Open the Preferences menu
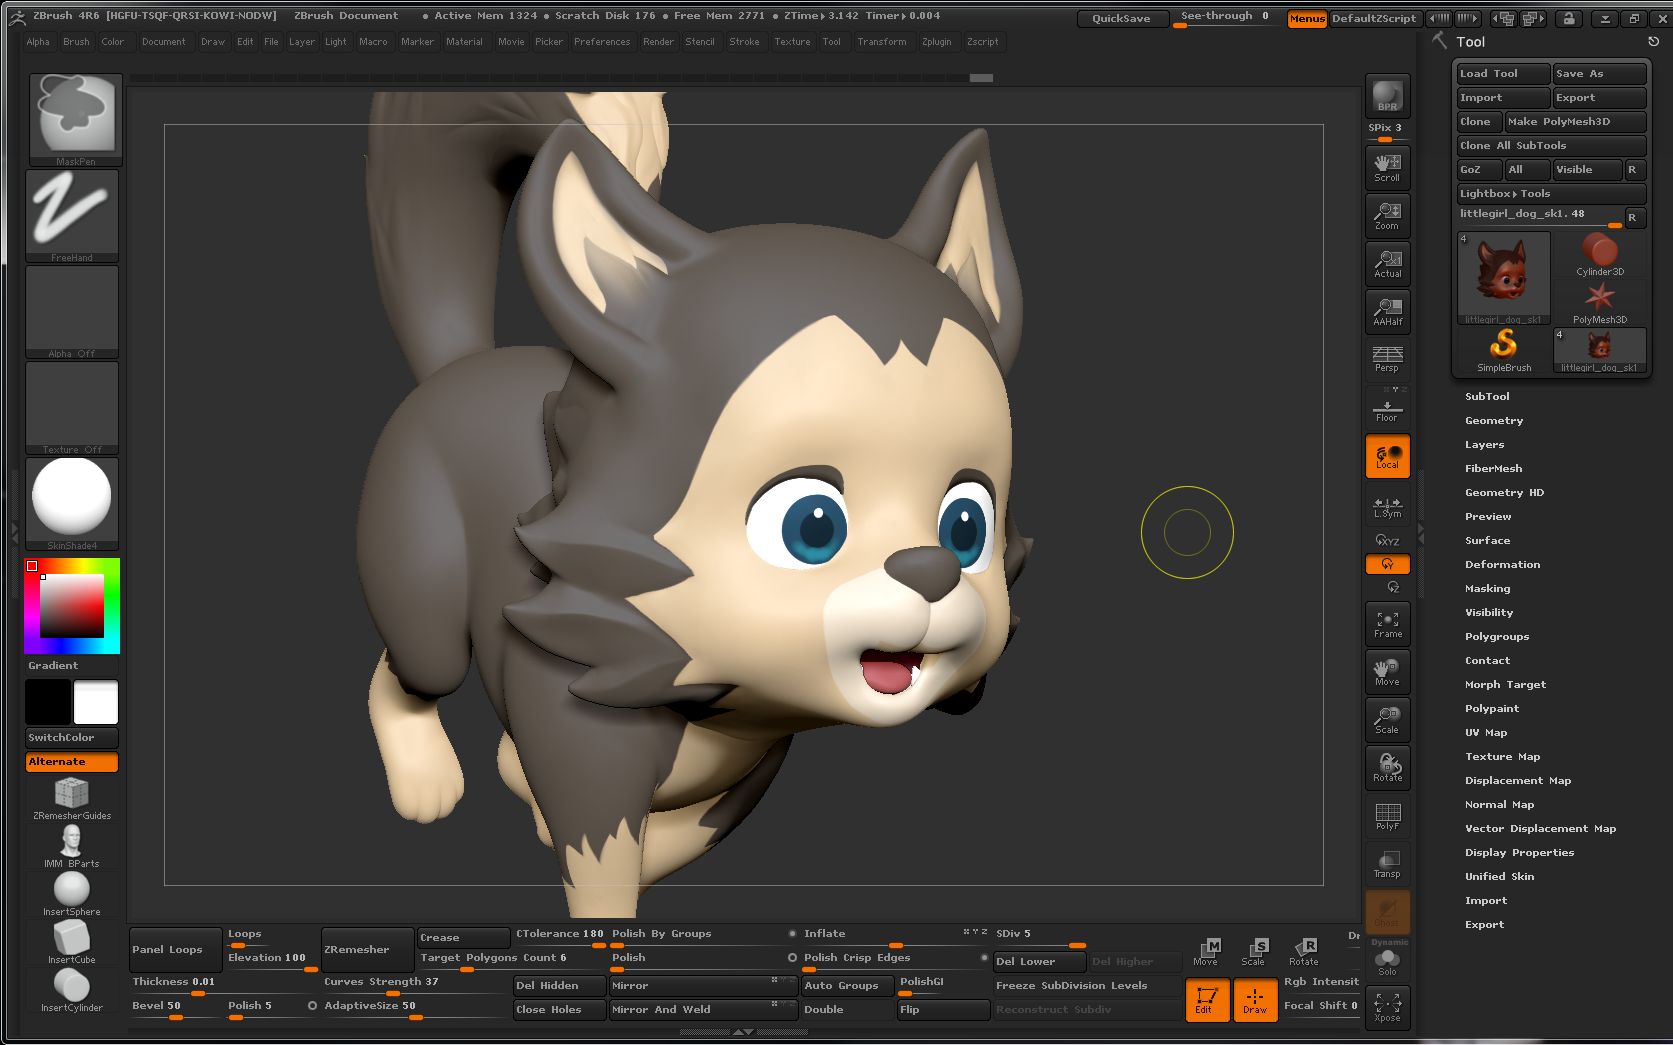Viewport: 1673px width, 1045px height. [x=601, y=42]
